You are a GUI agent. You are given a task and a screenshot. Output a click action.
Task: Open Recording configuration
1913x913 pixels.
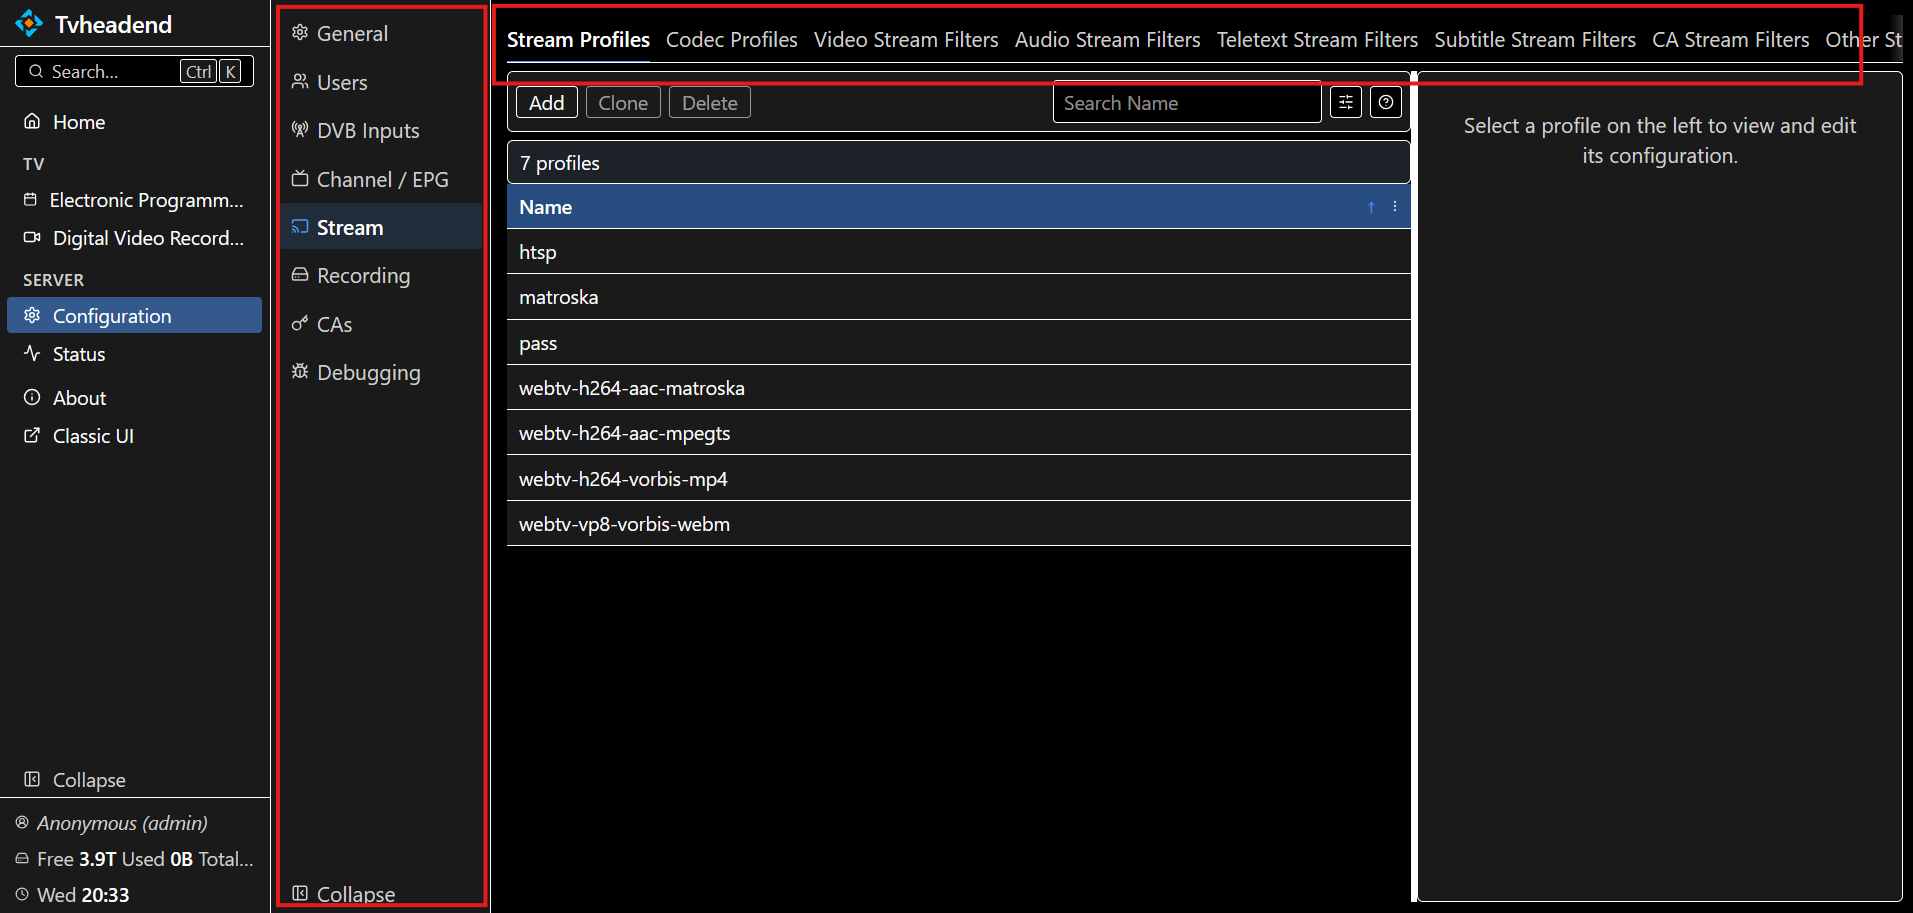click(x=381, y=276)
